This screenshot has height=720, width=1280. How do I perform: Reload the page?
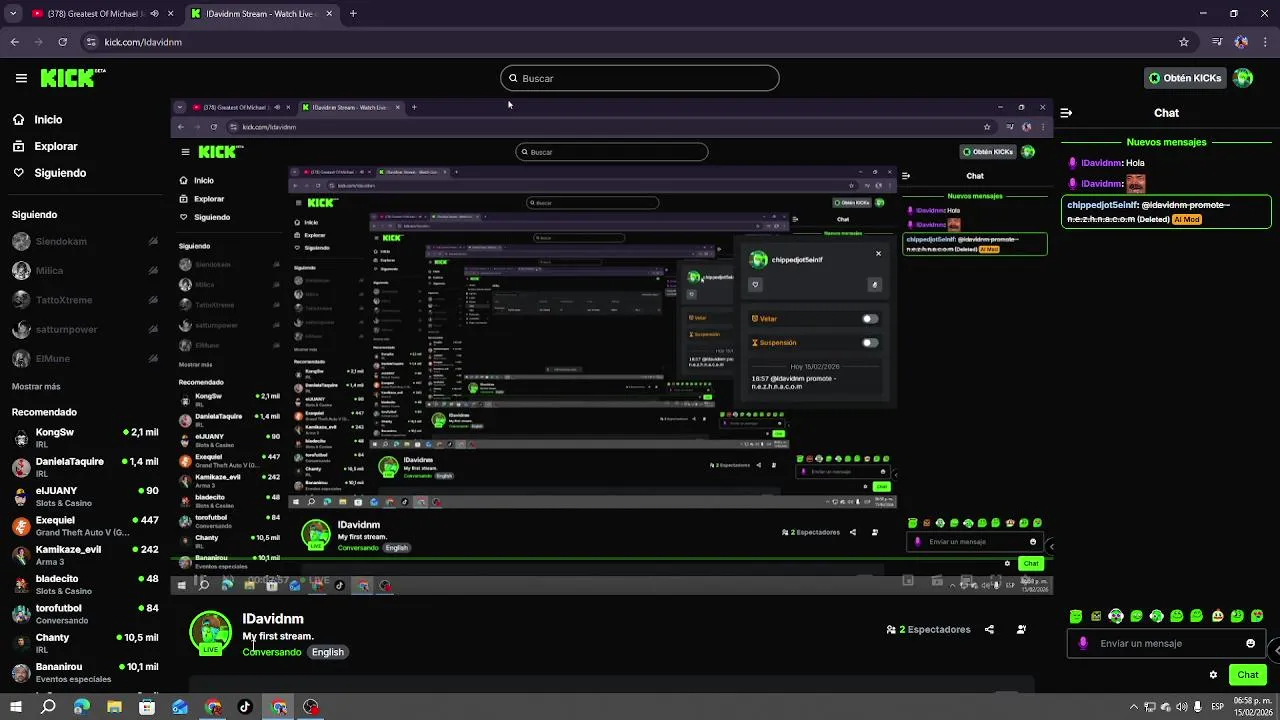point(62,42)
